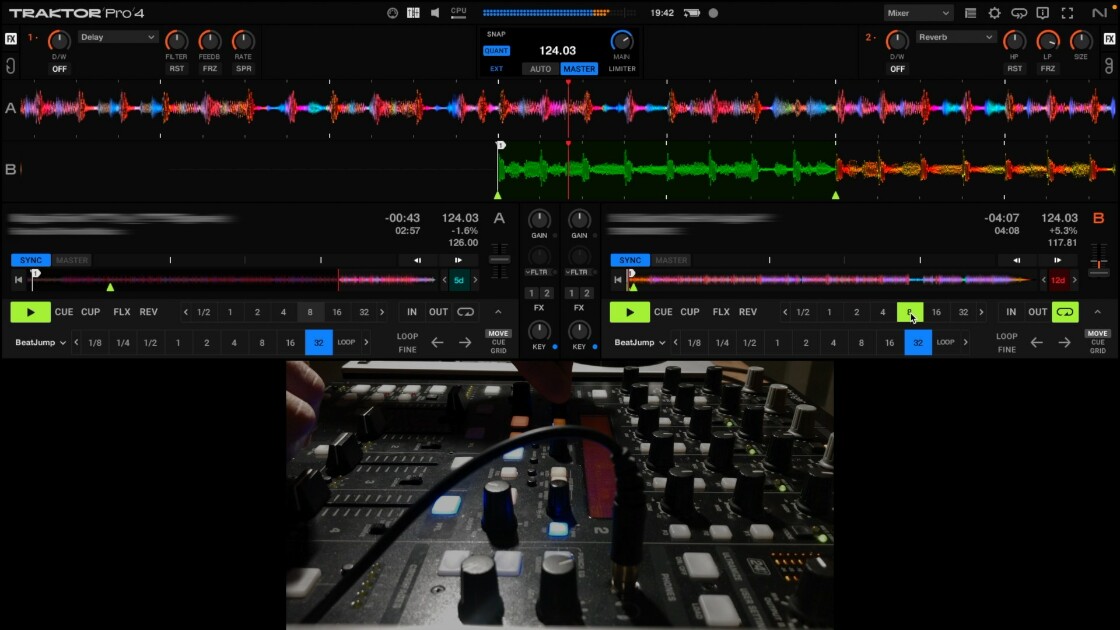Enable FLX mode on deck A
Screen dimensions: 1120x630
121,312
